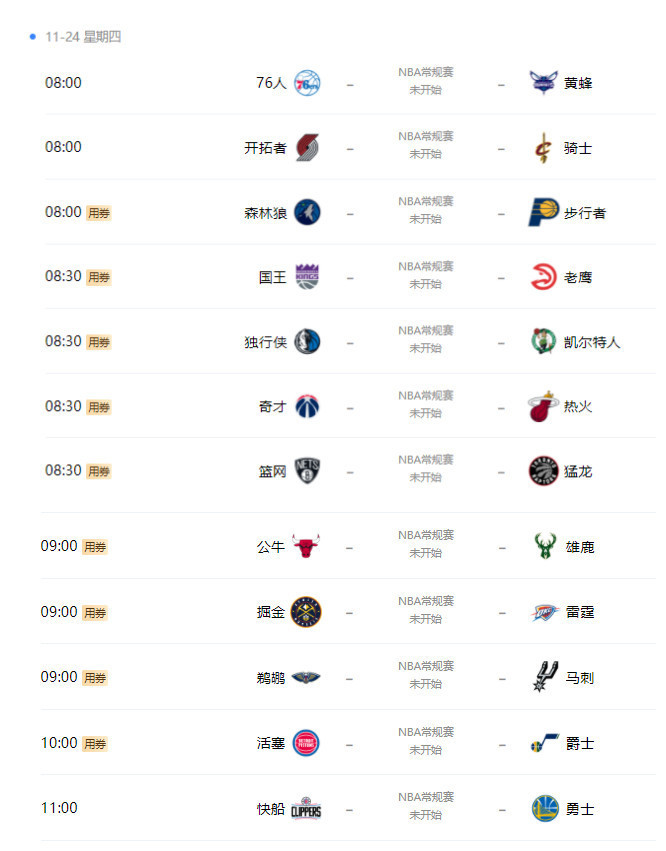
Task: Open the Trail Blazers logo
Action: pos(307,147)
